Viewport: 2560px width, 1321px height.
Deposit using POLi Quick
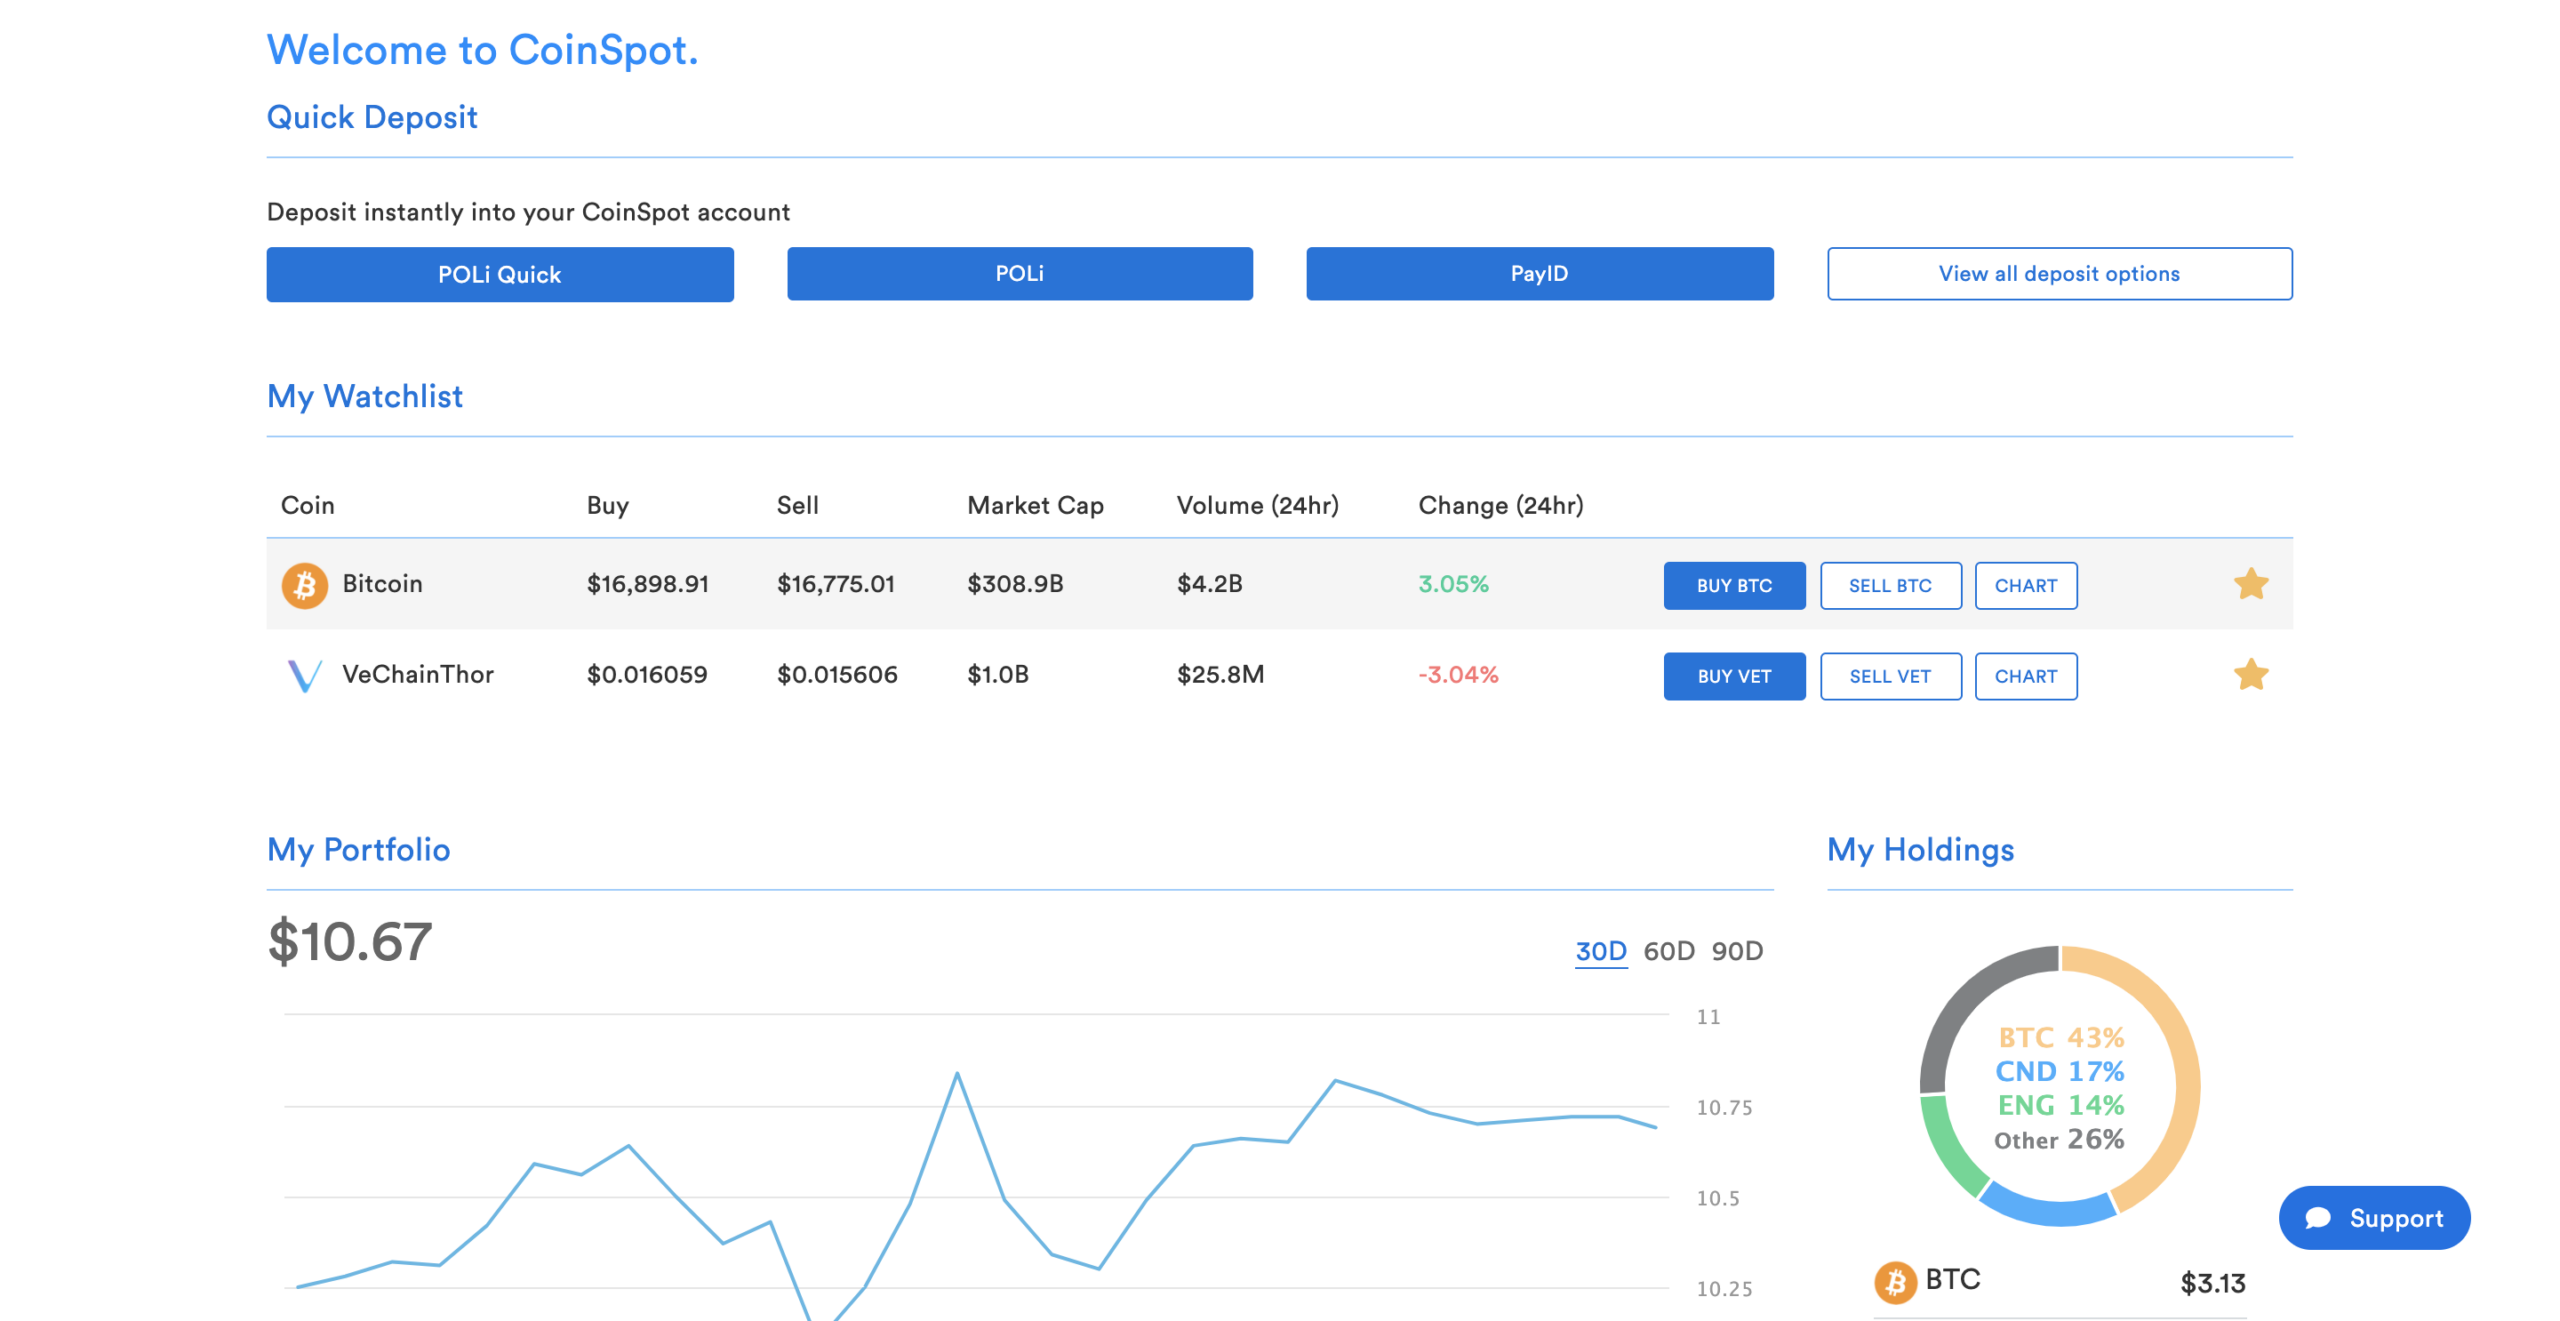[x=499, y=274]
